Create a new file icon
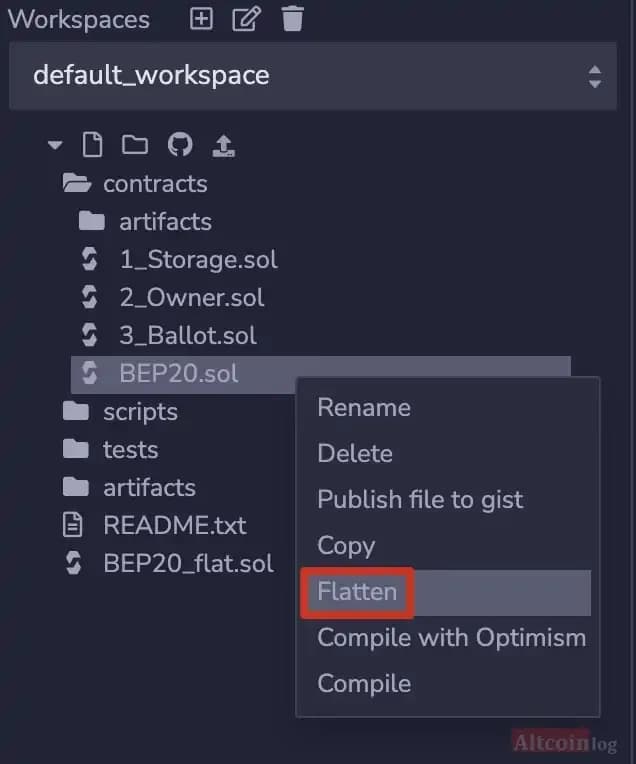 coord(93,145)
